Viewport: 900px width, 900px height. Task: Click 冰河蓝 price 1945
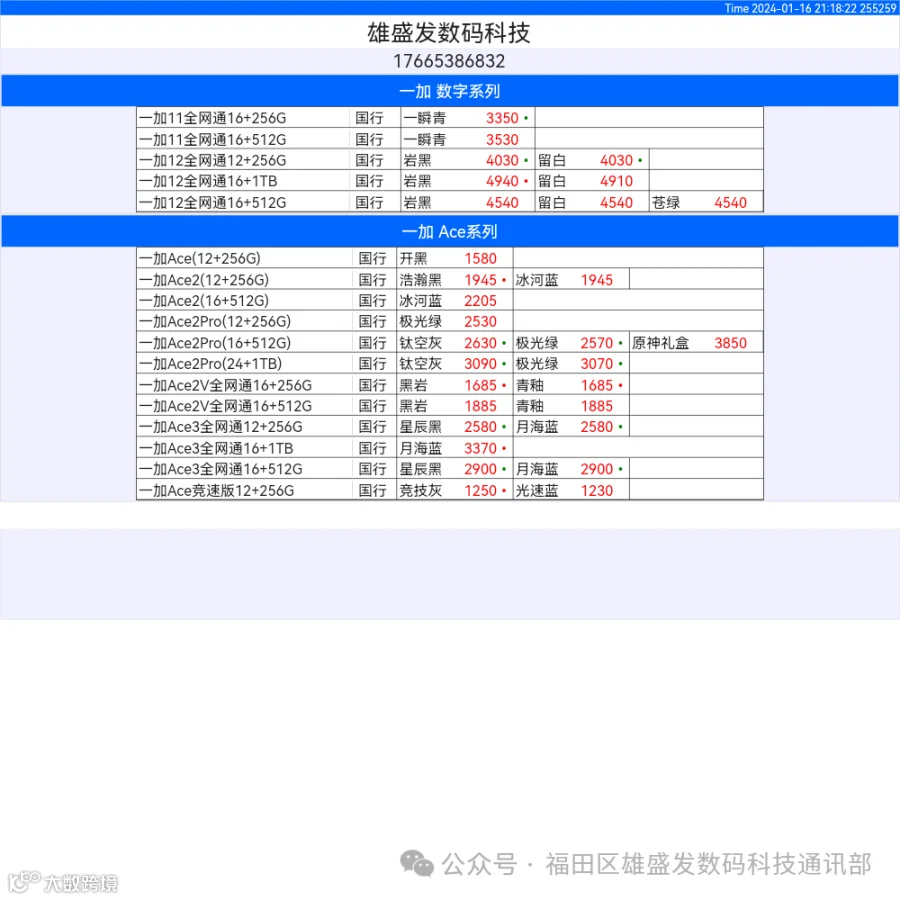(597, 280)
